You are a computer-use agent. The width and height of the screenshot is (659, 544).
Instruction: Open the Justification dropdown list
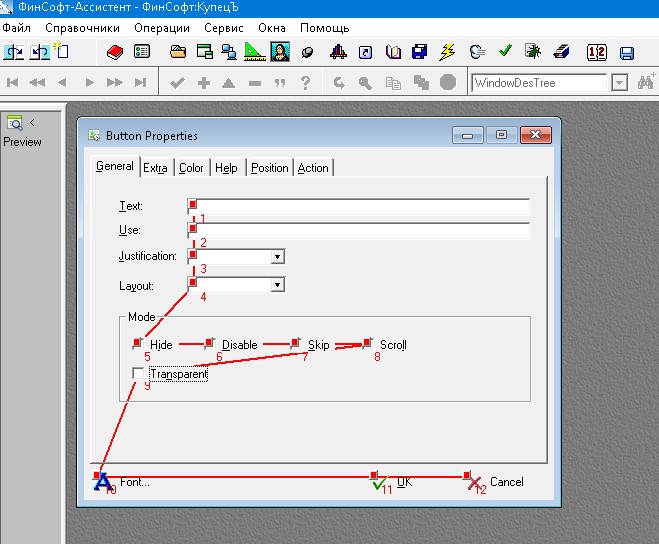tap(277, 257)
